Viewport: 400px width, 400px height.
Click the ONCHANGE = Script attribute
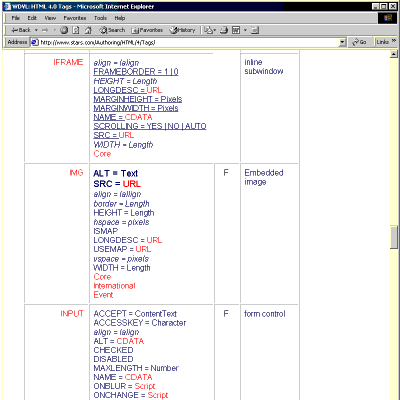(131, 395)
